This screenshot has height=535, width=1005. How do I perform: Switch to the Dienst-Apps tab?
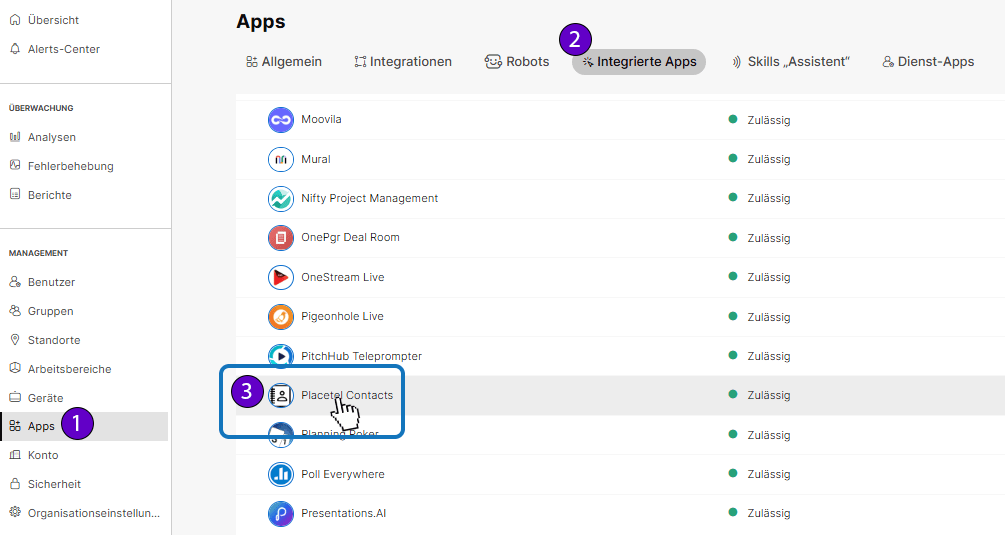click(928, 62)
